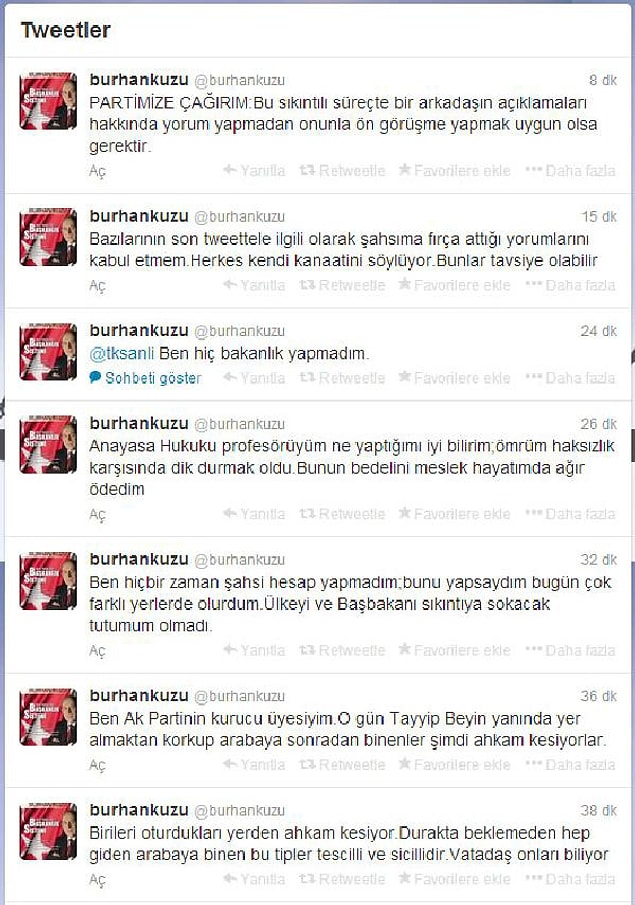Image resolution: width=635 pixels, height=905 pixels.
Task: Favorite the 'Ben Ak Partinin kurucu' tweet
Action: pos(454,765)
